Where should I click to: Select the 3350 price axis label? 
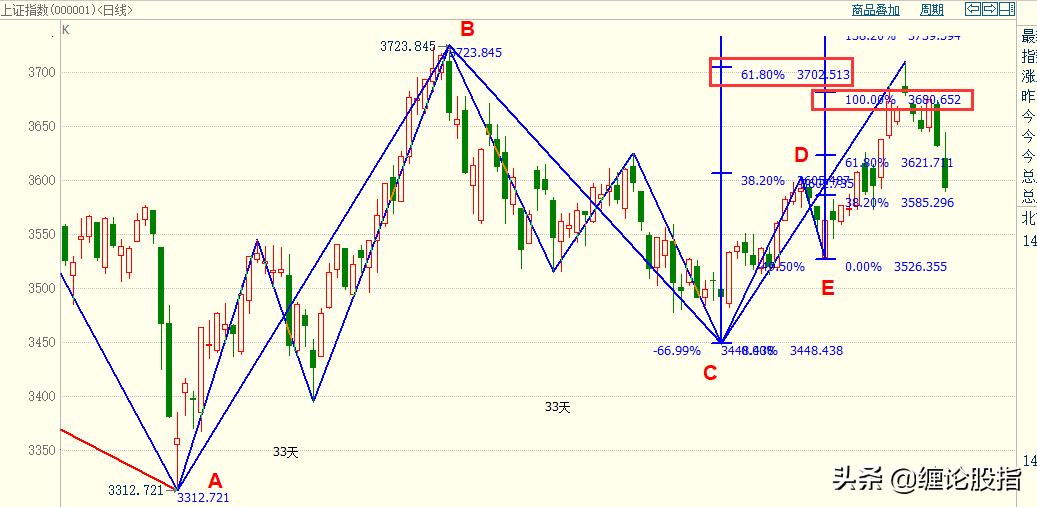[43, 451]
